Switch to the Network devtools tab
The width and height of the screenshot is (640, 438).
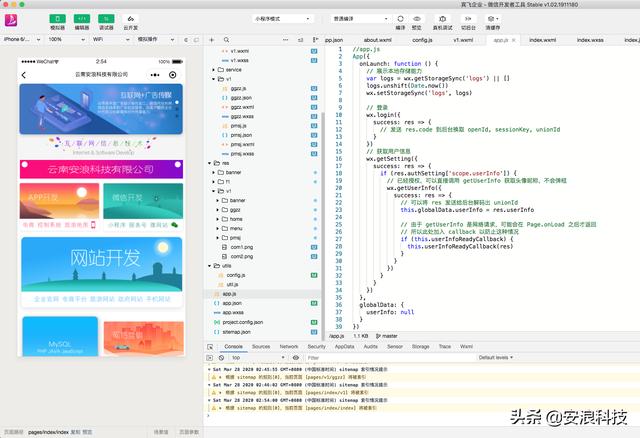pos(289,347)
